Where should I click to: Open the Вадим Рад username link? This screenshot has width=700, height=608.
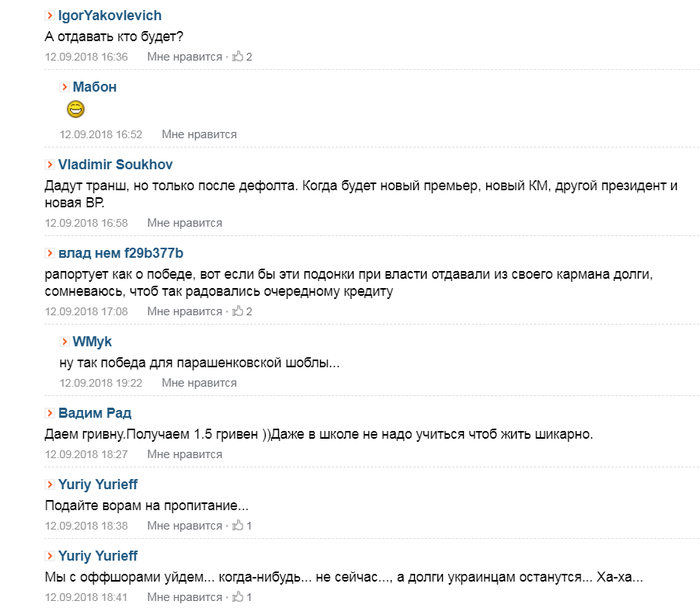(95, 413)
